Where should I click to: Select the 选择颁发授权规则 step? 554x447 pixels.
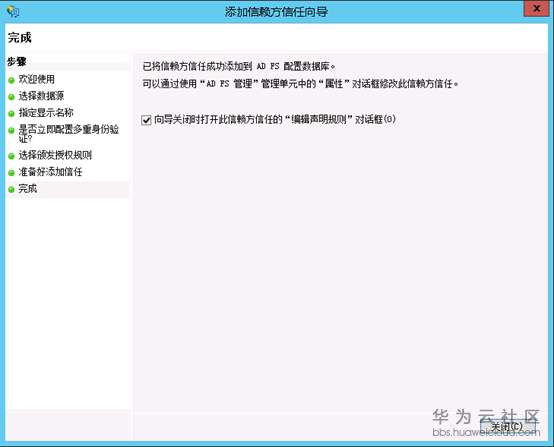(x=55, y=155)
